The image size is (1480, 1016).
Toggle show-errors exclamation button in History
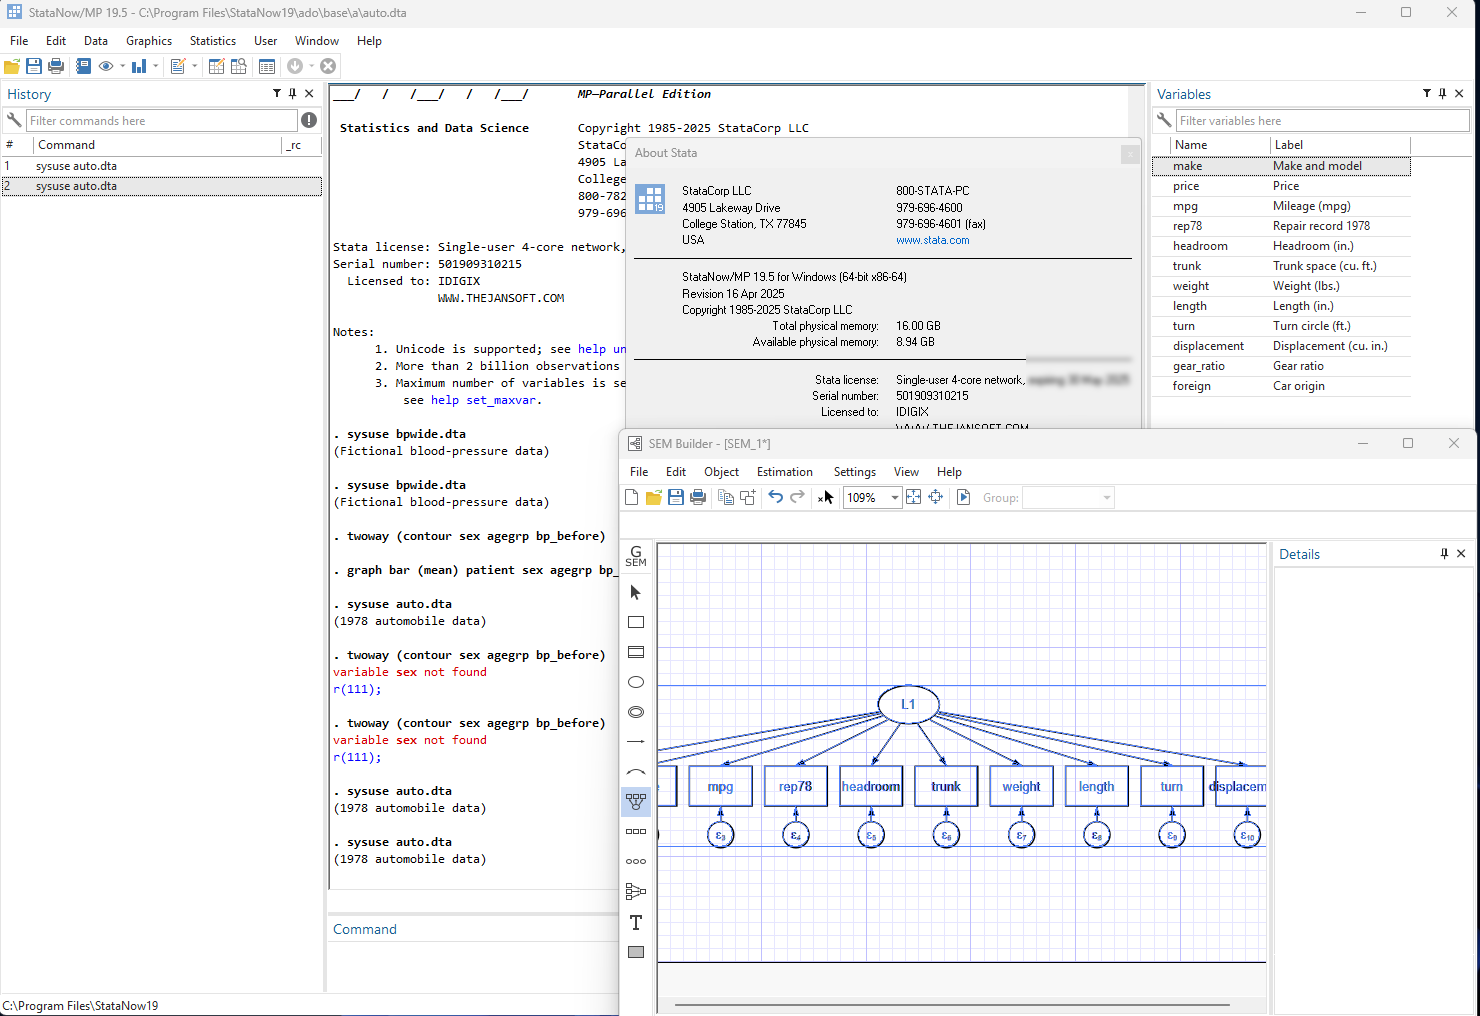click(x=309, y=120)
